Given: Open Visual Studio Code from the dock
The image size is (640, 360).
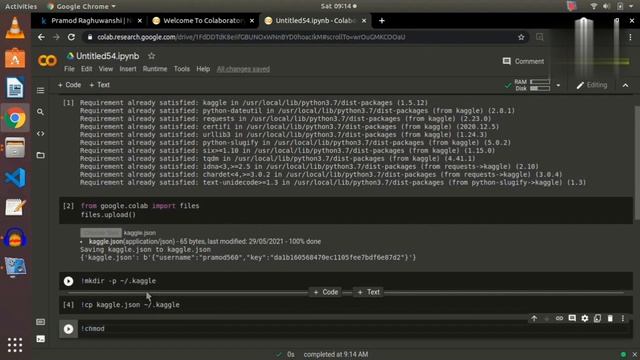Looking at the screenshot, I should click(15, 178).
